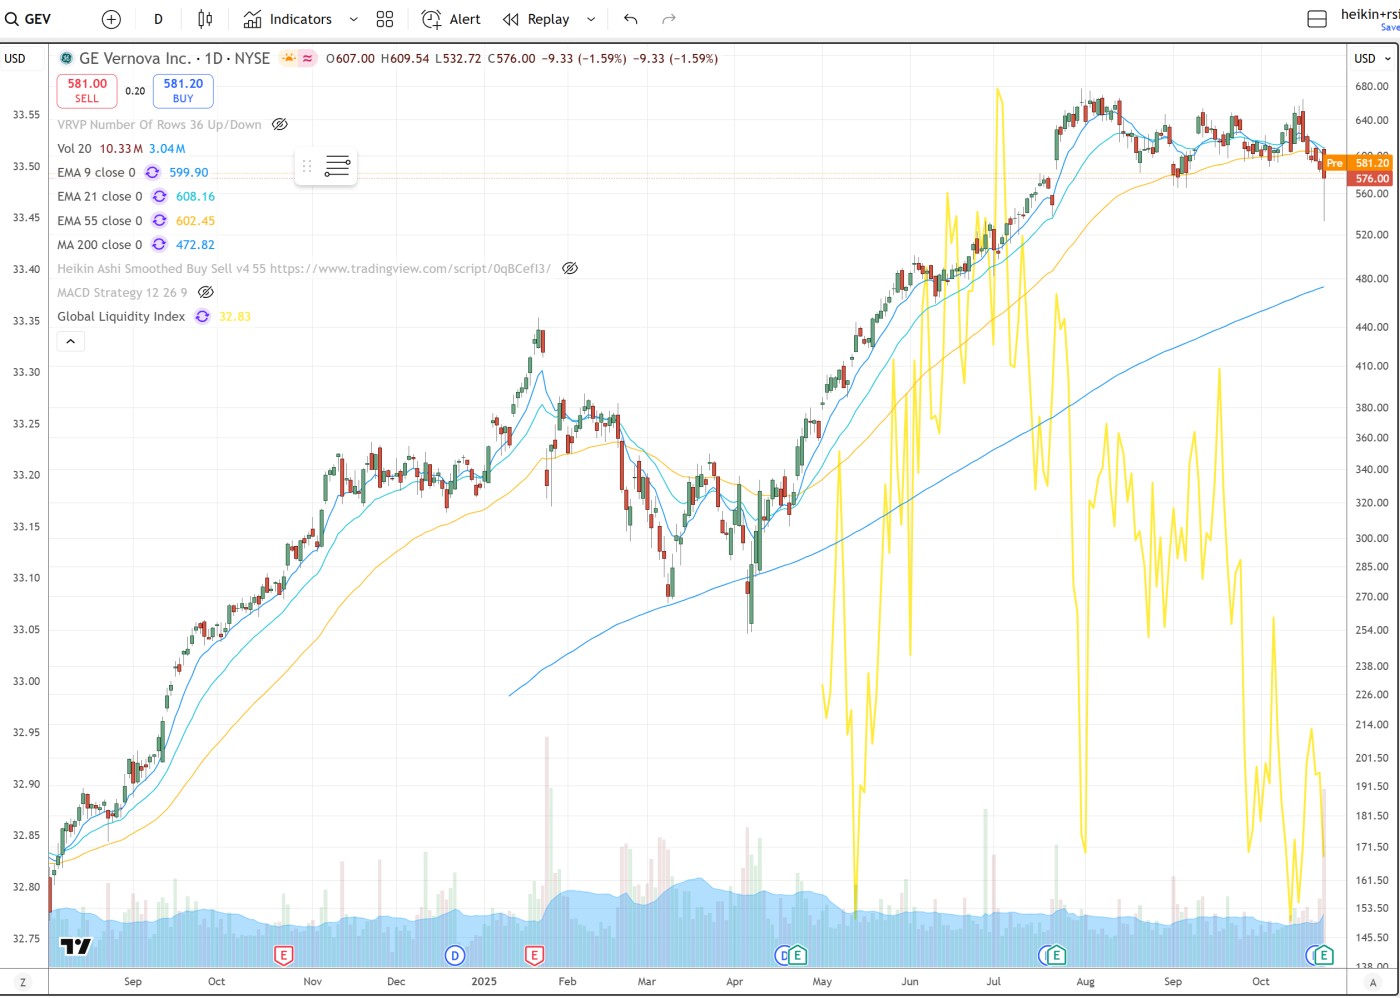Viewport: 1400px width, 998px height.
Task: Open the Indicators menu
Action: point(288,19)
